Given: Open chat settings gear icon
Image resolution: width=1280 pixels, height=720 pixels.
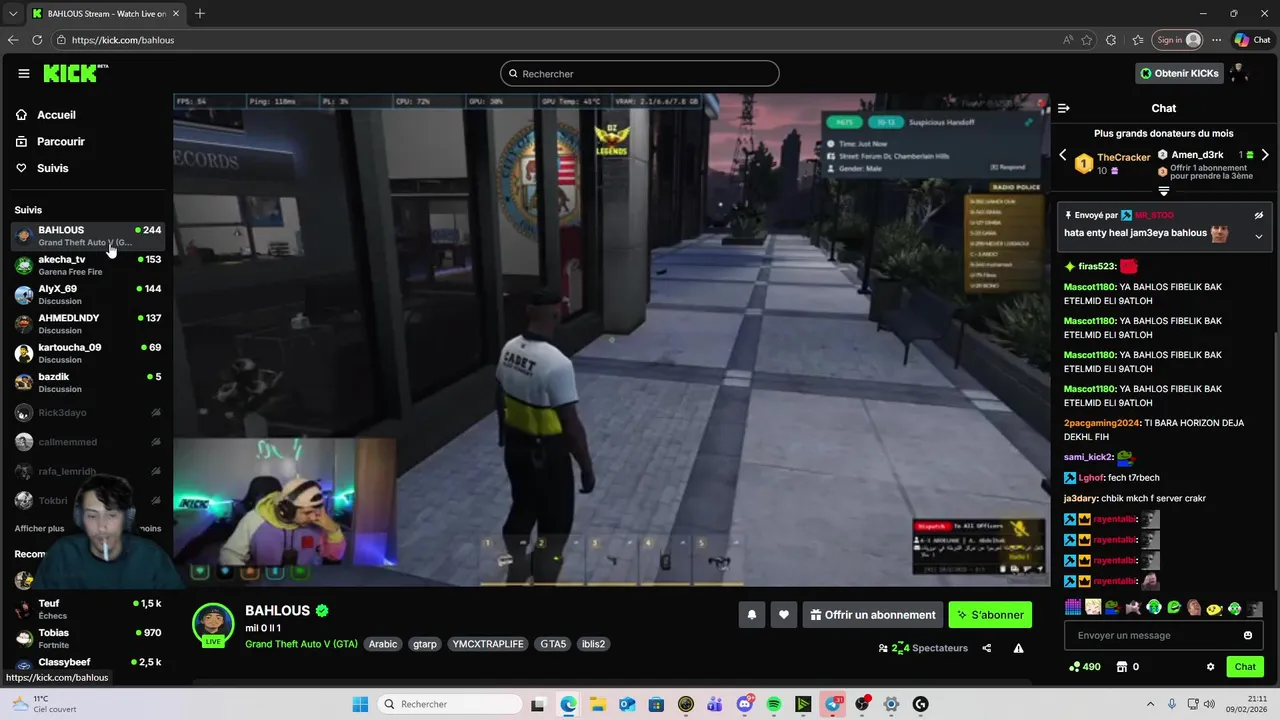Looking at the screenshot, I should (x=1210, y=667).
